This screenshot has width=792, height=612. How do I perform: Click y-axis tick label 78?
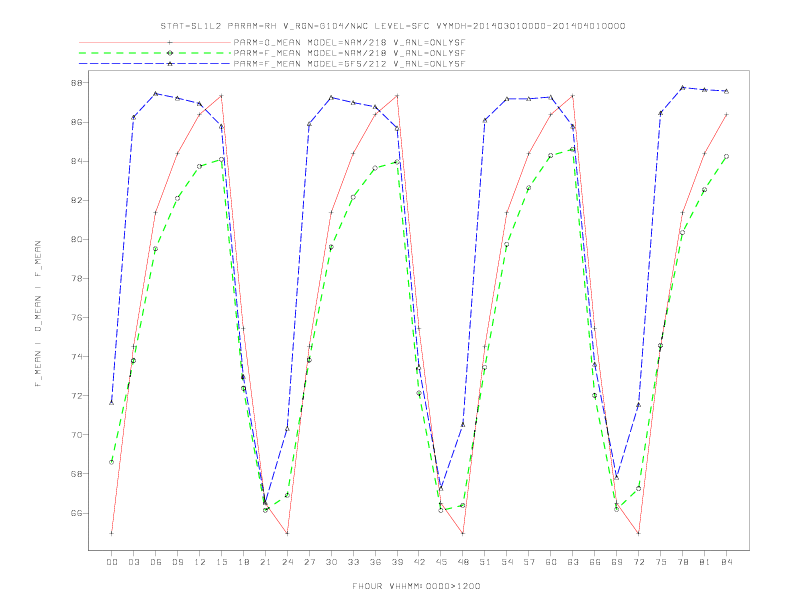point(76,278)
